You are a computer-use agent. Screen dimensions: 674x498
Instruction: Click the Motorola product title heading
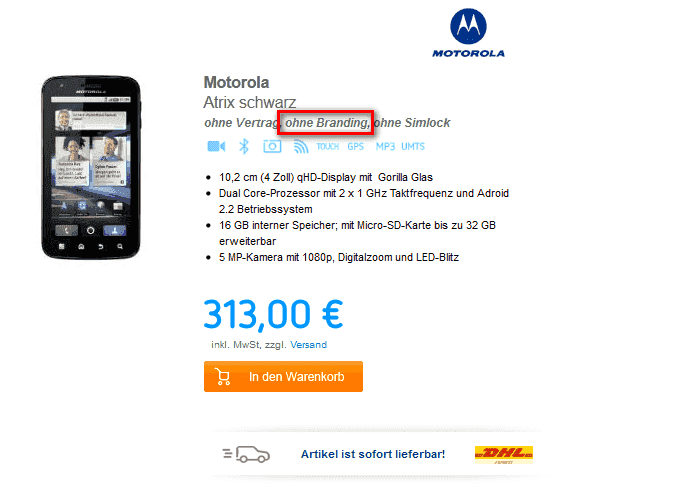click(236, 82)
